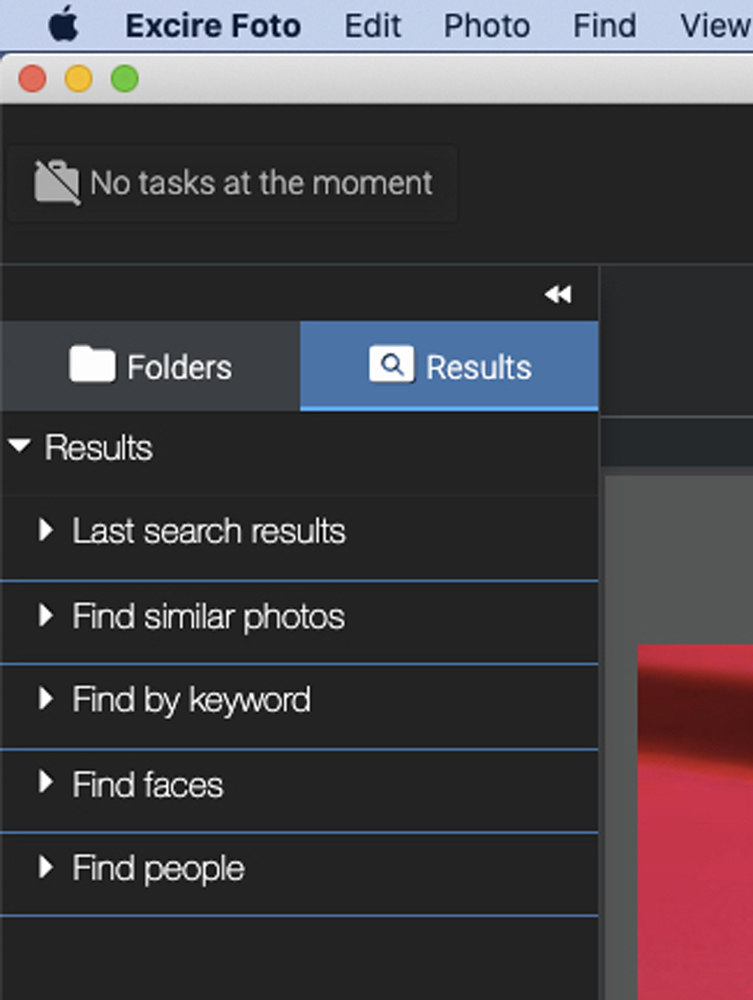This screenshot has height=1000, width=753.
Task: Open the Excire Foto app menu
Action: click(x=213, y=25)
